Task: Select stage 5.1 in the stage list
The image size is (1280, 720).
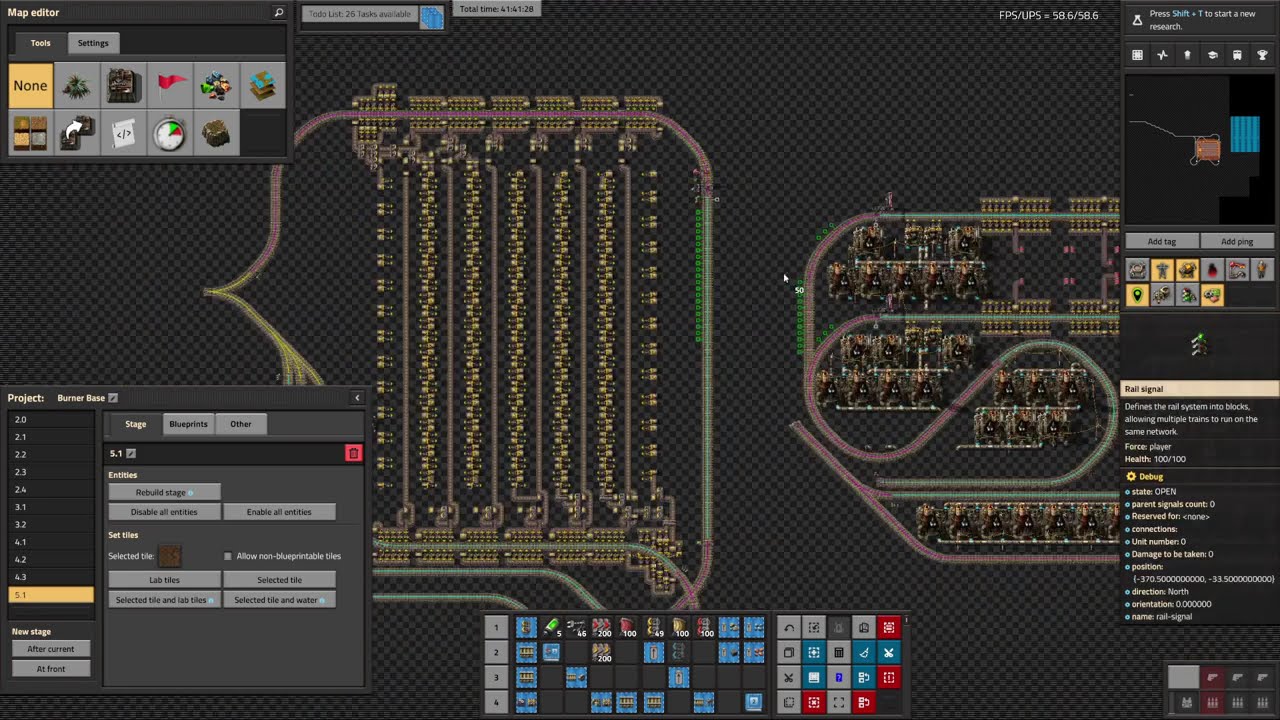Action: coord(51,595)
